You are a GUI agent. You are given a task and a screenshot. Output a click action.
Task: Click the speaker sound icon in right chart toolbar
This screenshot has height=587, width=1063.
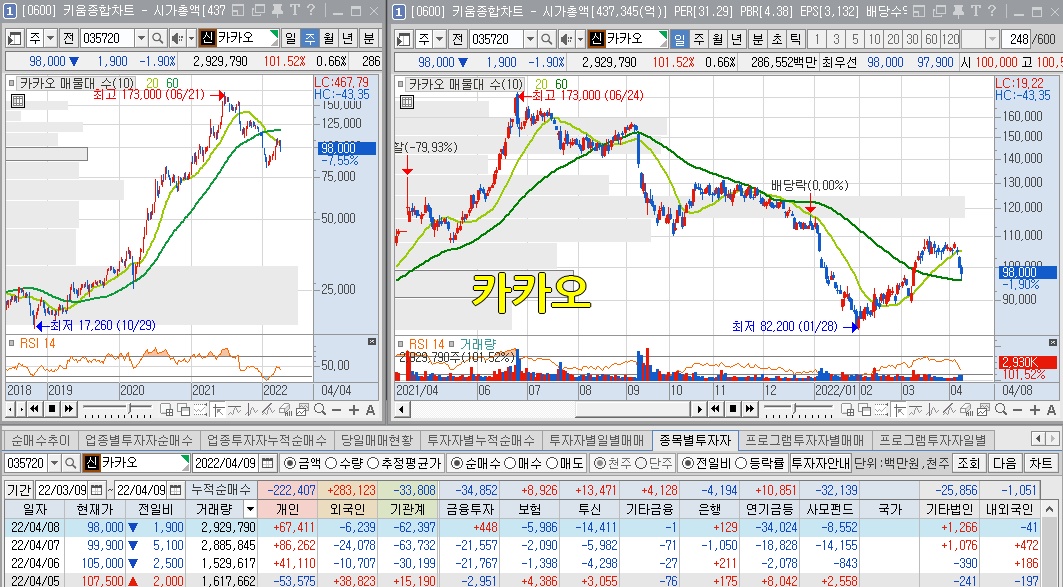point(565,39)
